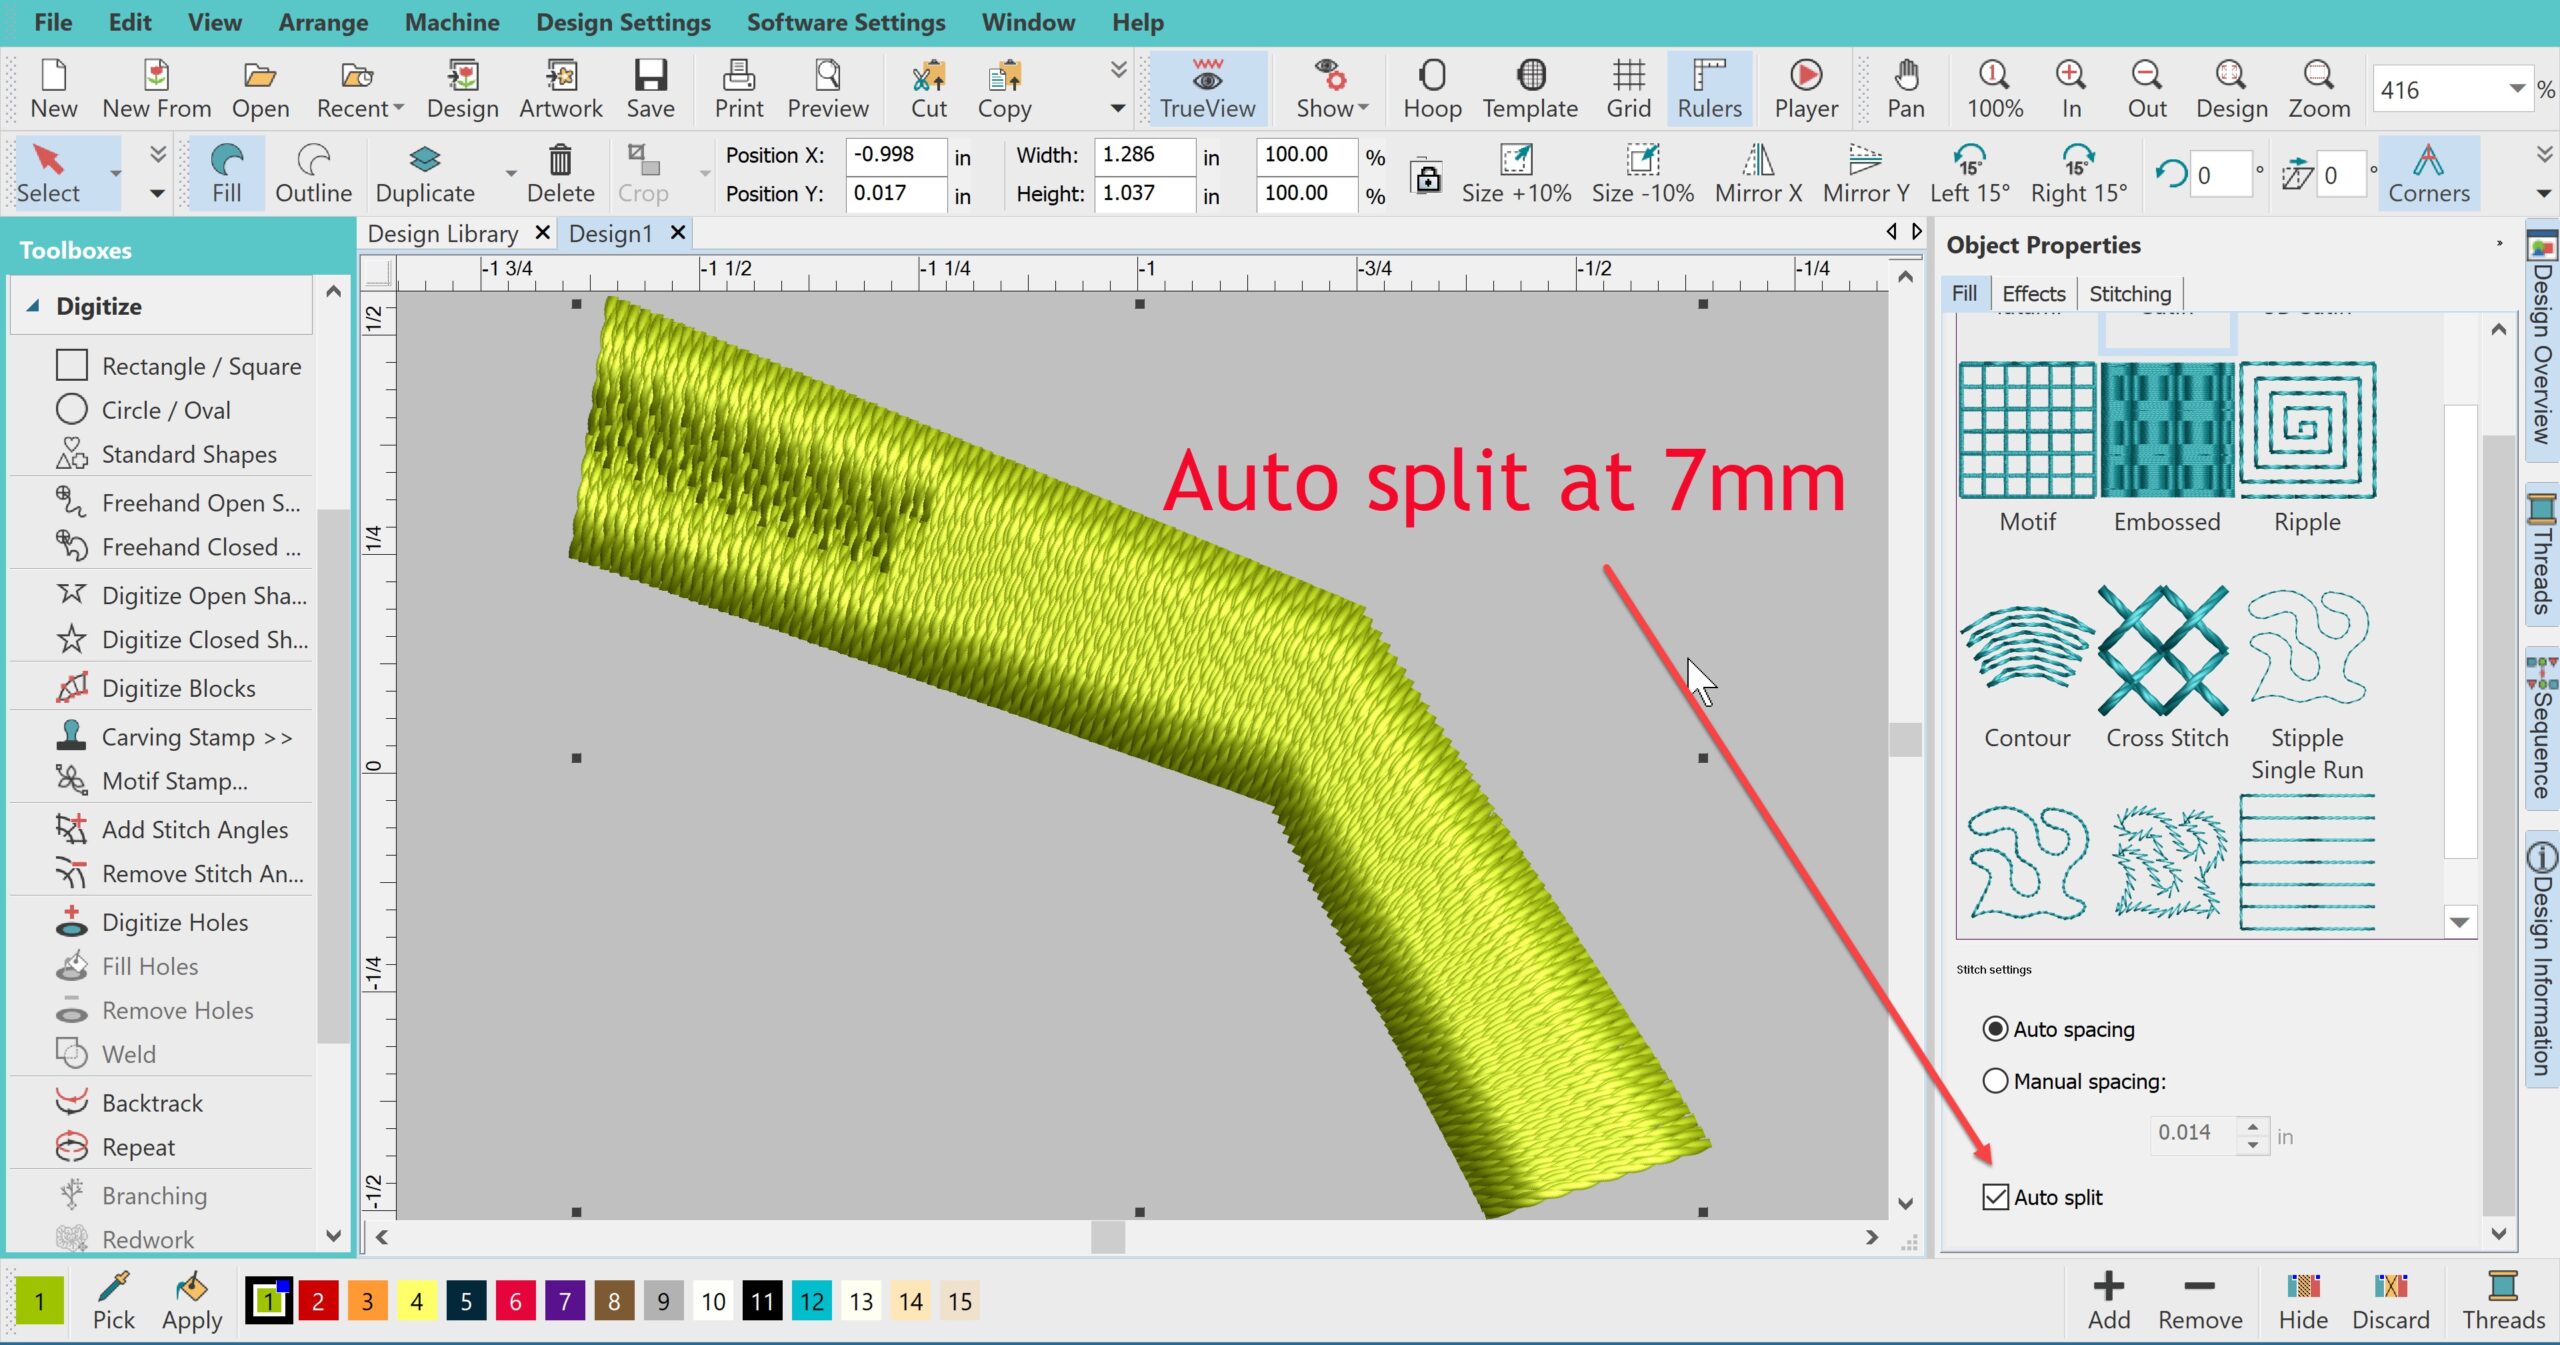
Task: Toggle the TrueView display mode
Action: (1207, 88)
